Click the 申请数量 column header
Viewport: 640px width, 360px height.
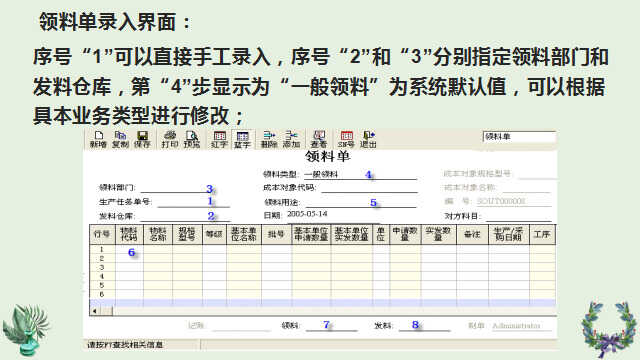tap(405, 234)
